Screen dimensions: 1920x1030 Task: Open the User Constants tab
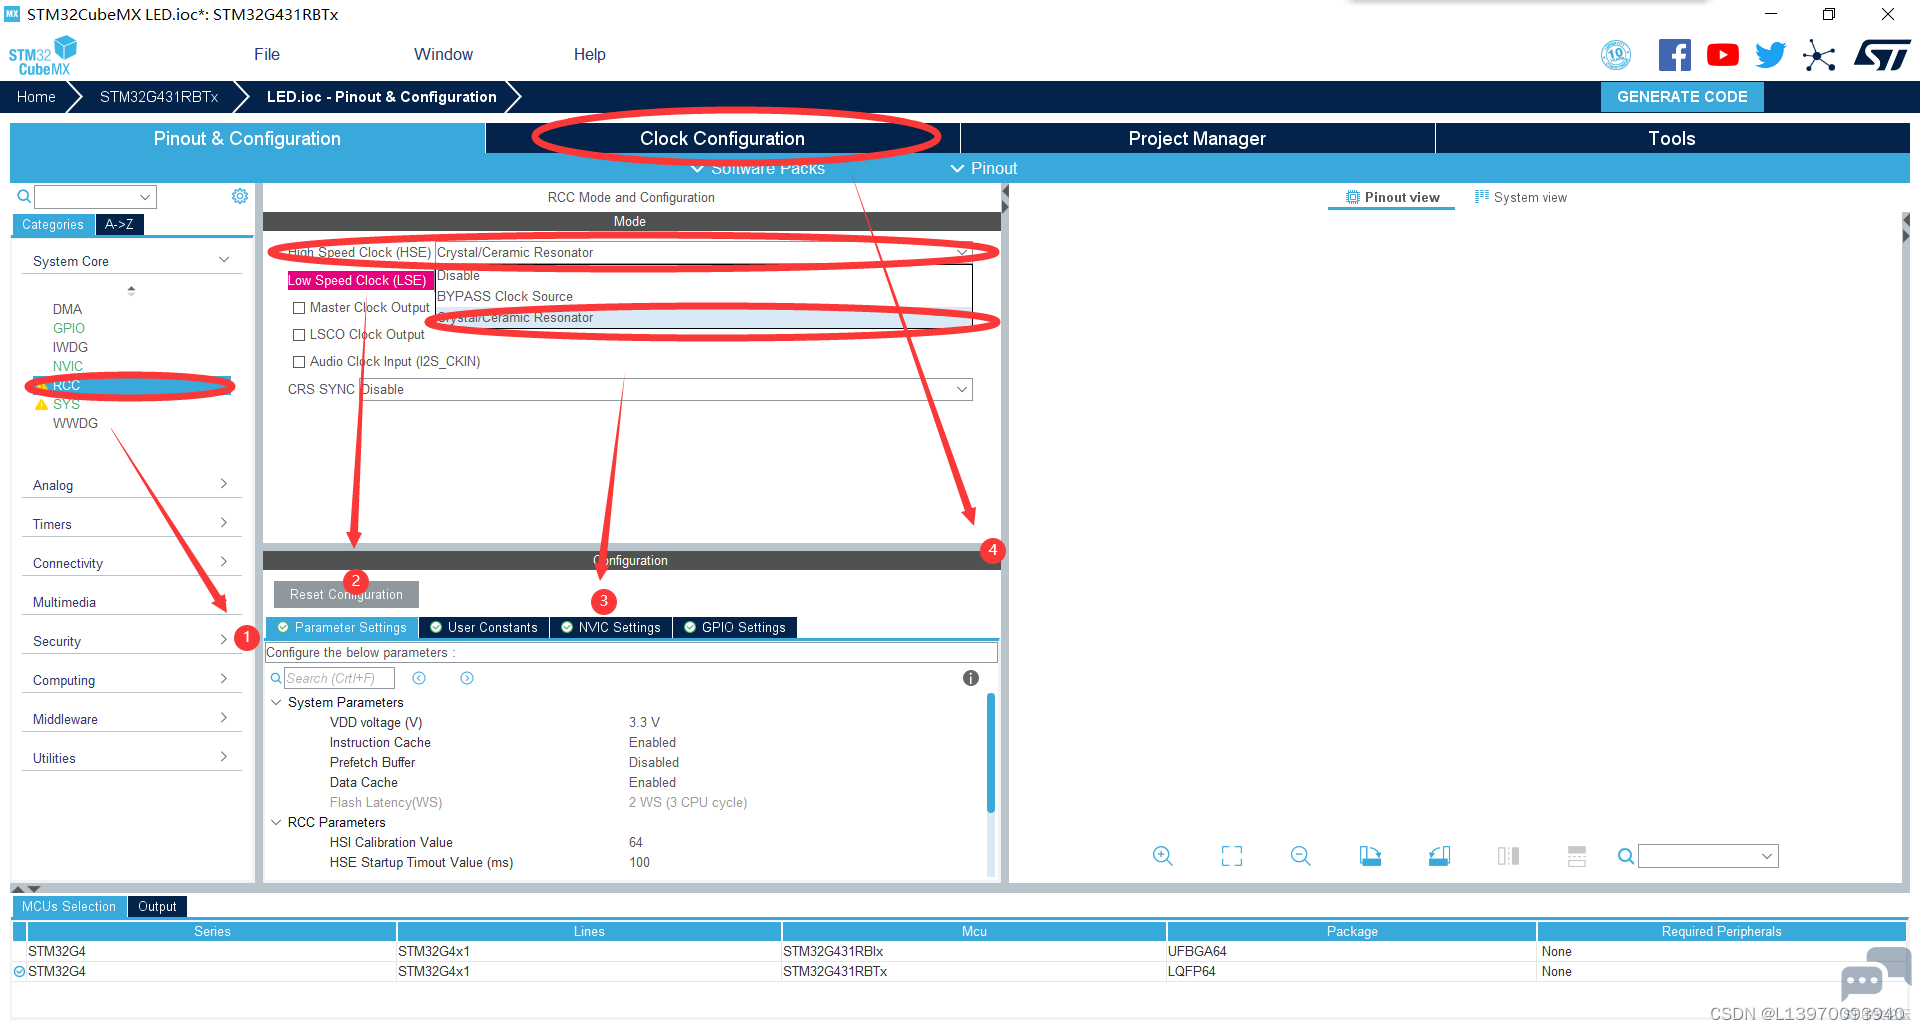tap(484, 627)
